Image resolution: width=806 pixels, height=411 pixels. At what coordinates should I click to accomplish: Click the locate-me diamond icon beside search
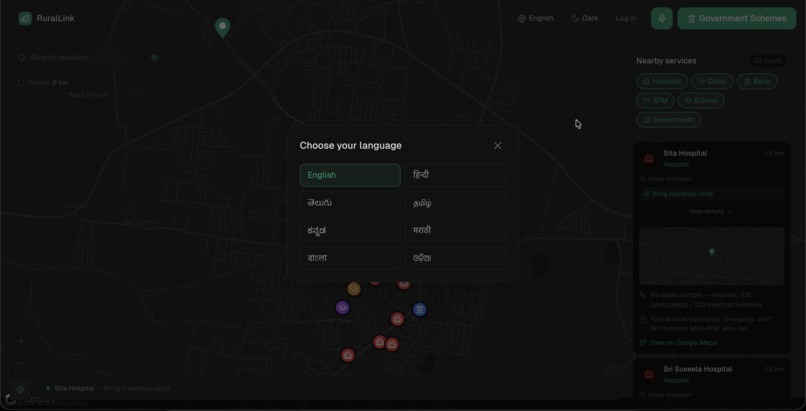(154, 58)
